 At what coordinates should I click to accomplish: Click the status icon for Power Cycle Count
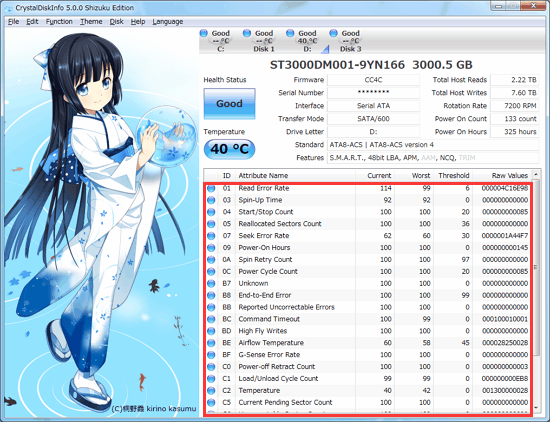[x=211, y=272]
